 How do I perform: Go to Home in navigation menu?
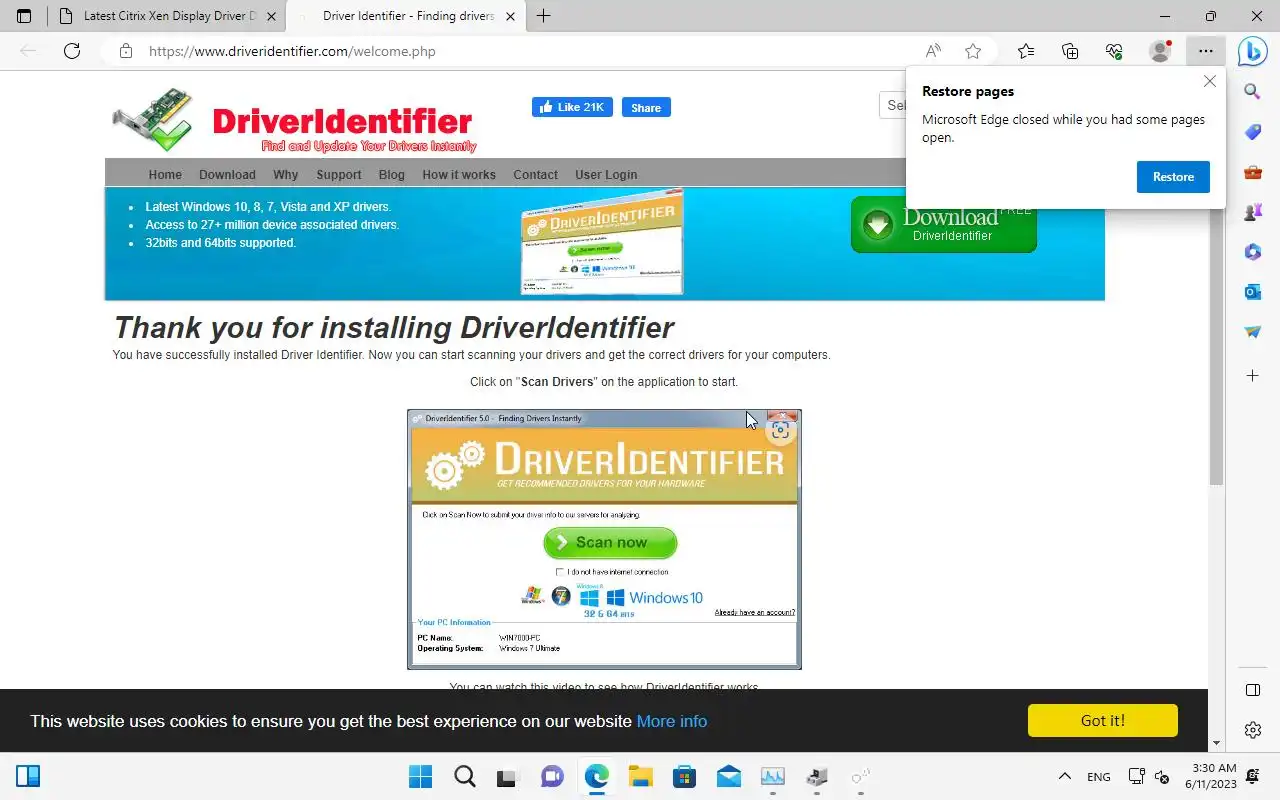point(165,175)
